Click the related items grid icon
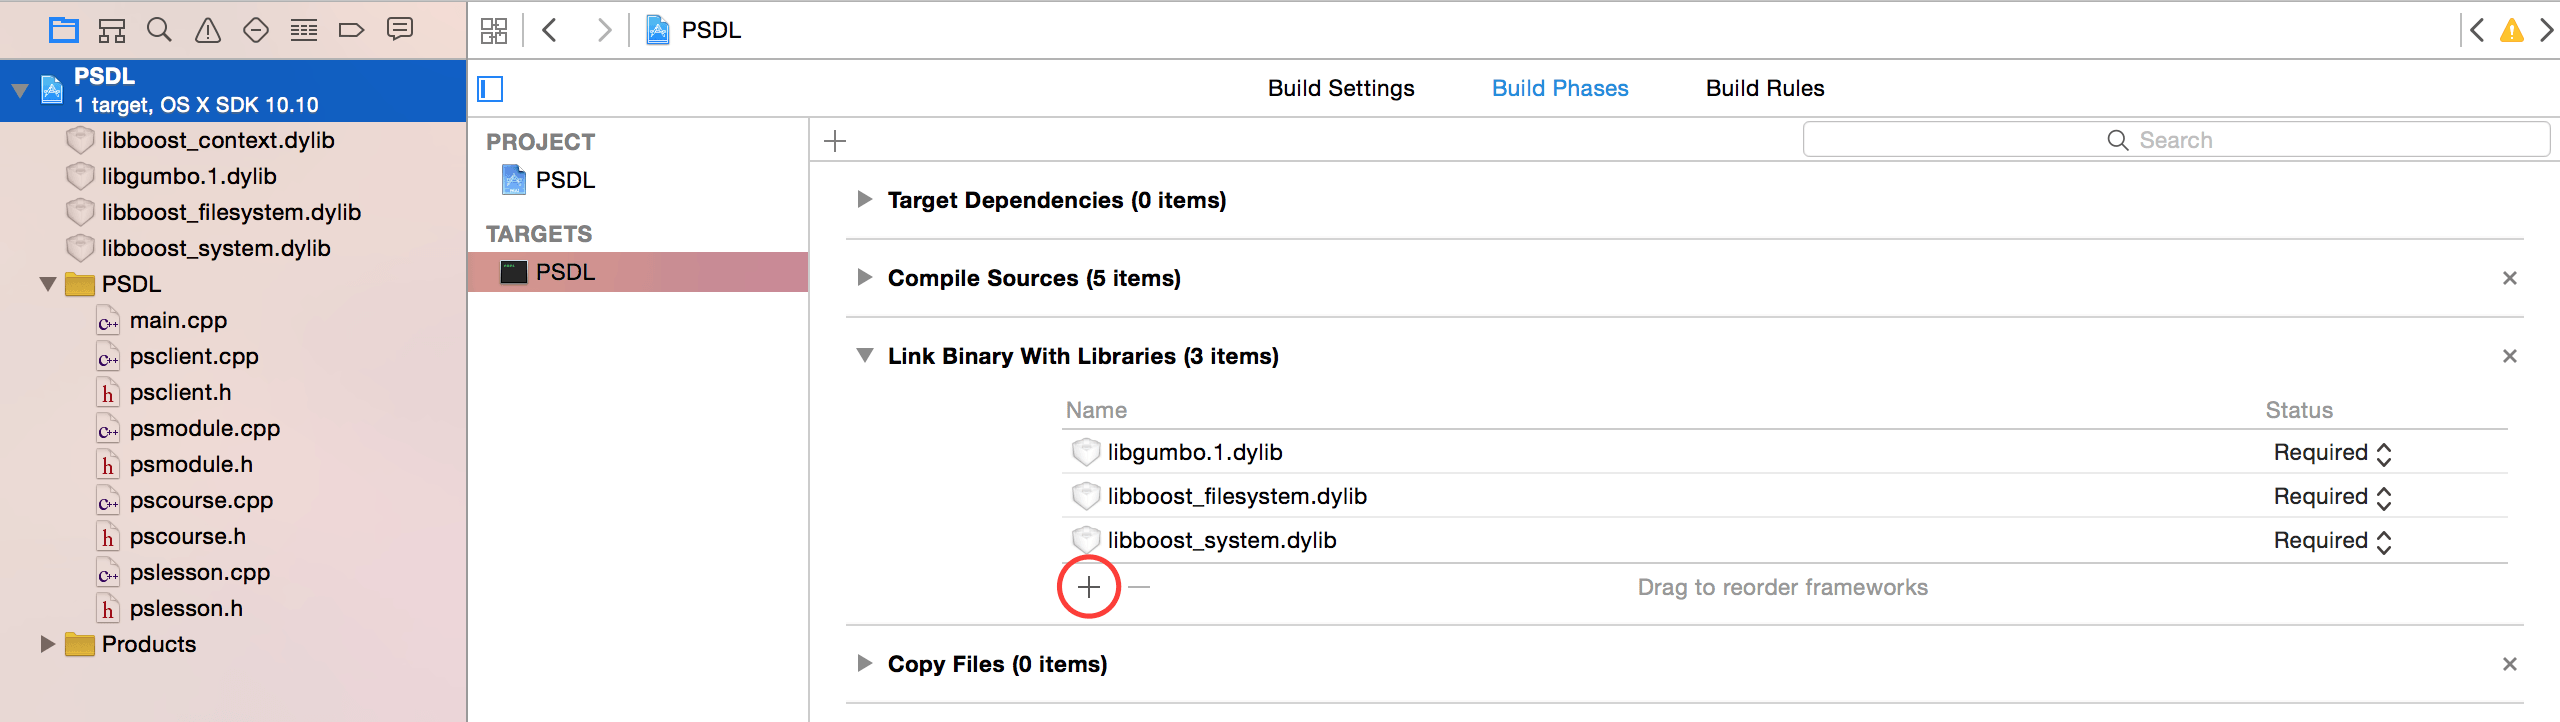The image size is (2560, 722). tap(494, 30)
